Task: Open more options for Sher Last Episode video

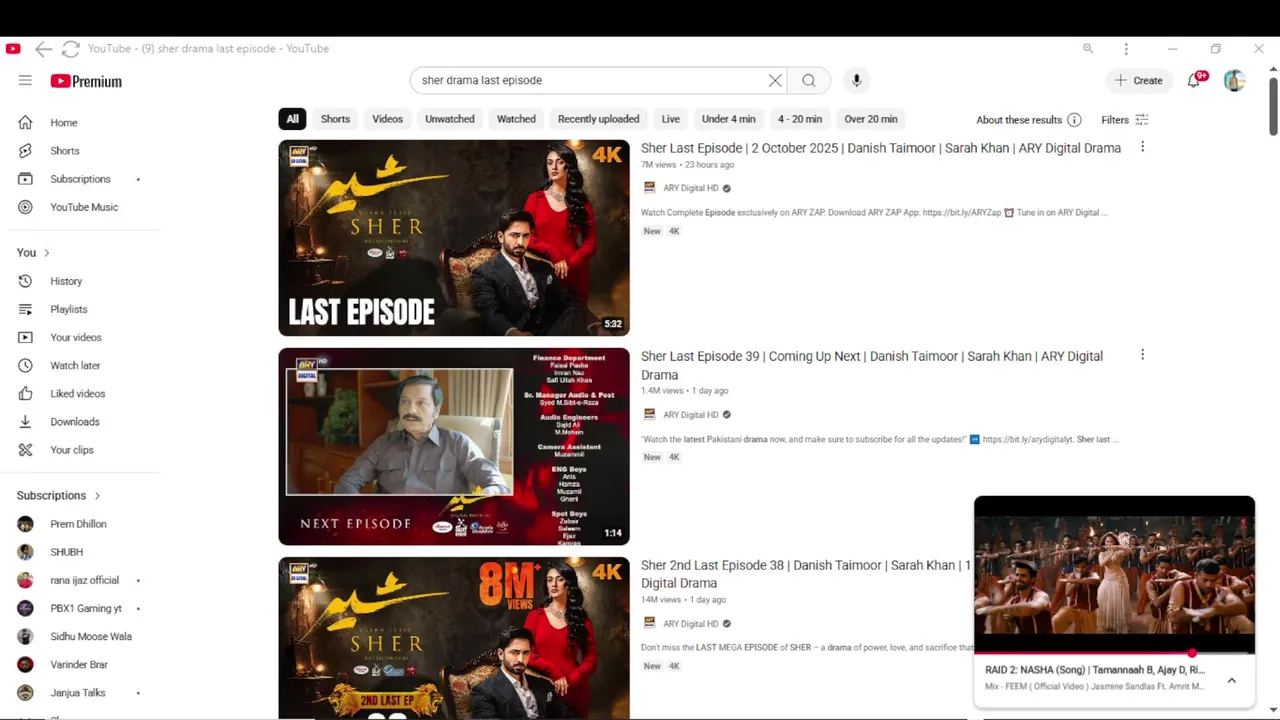Action: tap(1142, 147)
